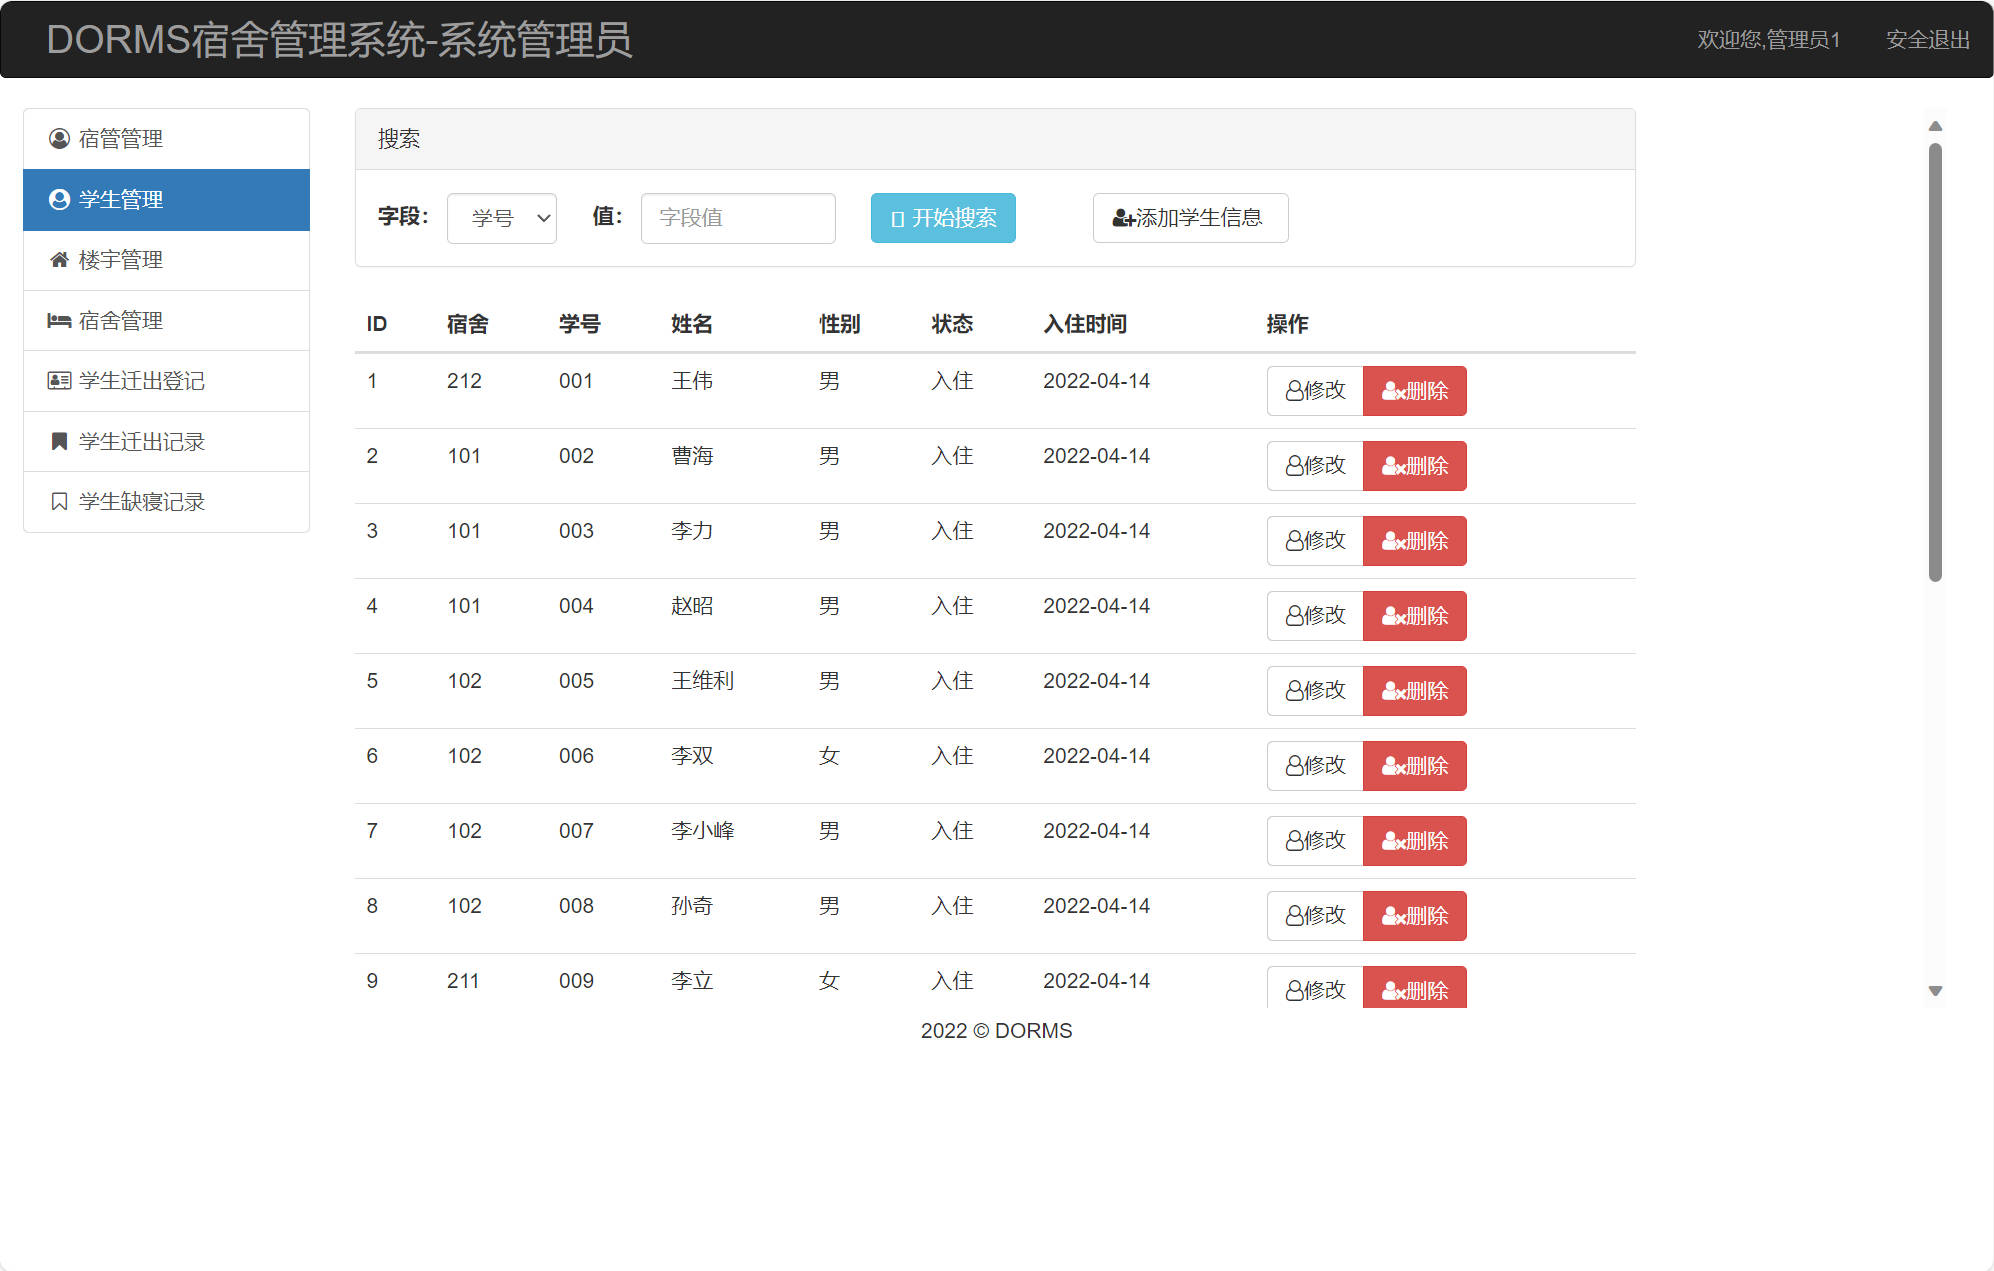Click the outline bookmark icon for 学生缺寝记录
Image resolution: width=1994 pixels, height=1271 pixels.
click(x=57, y=501)
